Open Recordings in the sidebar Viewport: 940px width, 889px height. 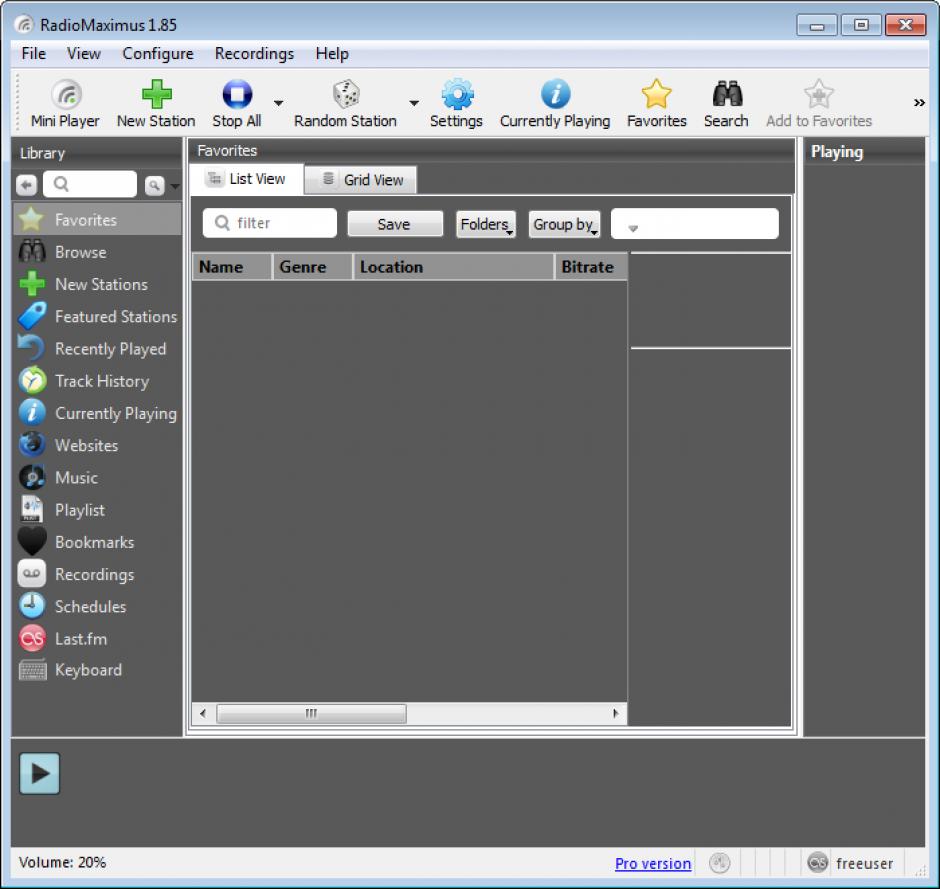[x=97, y=574]
